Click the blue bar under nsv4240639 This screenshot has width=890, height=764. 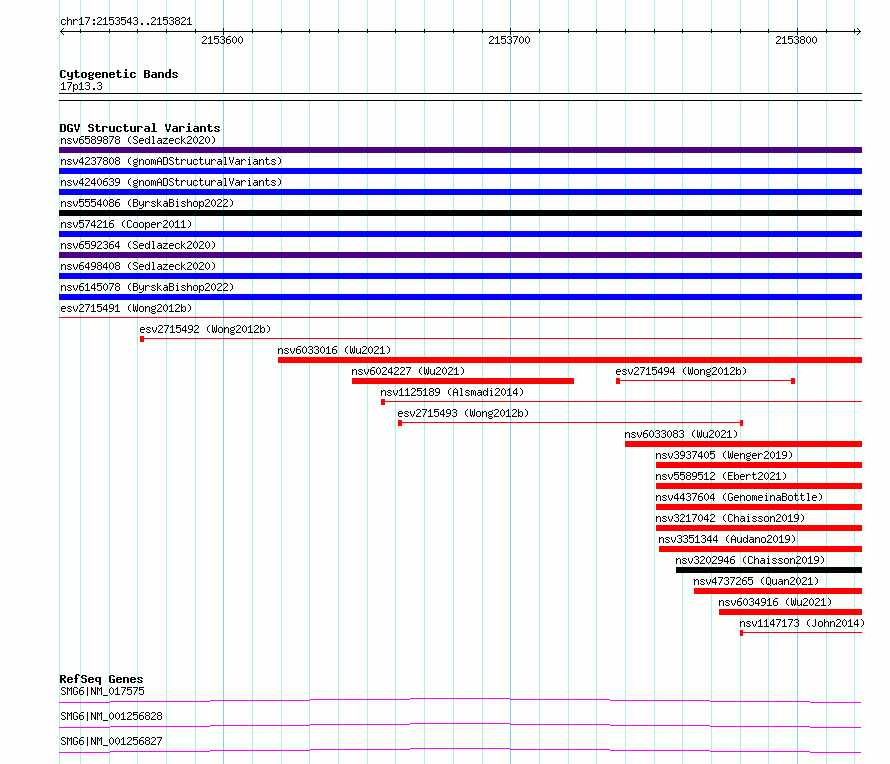coord(460,192)
